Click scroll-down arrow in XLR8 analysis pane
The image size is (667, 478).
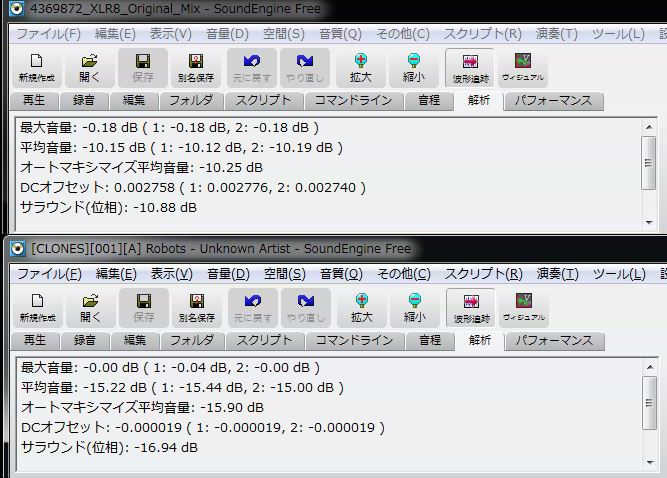point(649,222)
